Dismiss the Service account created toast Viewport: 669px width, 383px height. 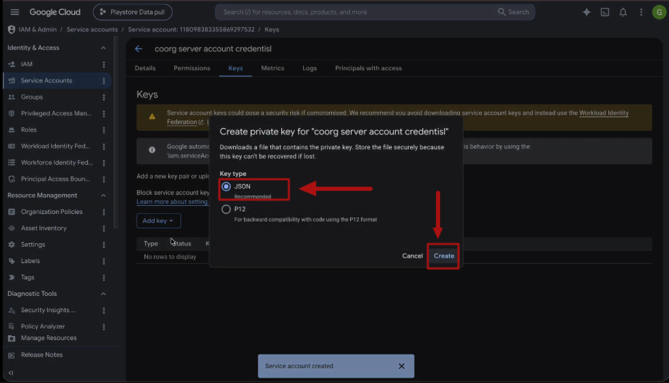click(x=401, y=366)
